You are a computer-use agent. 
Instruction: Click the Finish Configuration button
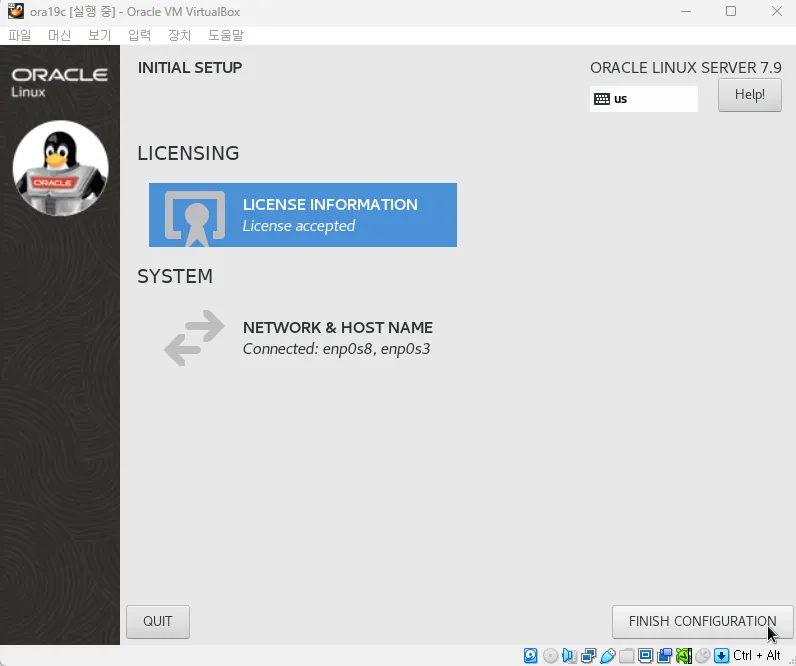click(x=702, y=621)
